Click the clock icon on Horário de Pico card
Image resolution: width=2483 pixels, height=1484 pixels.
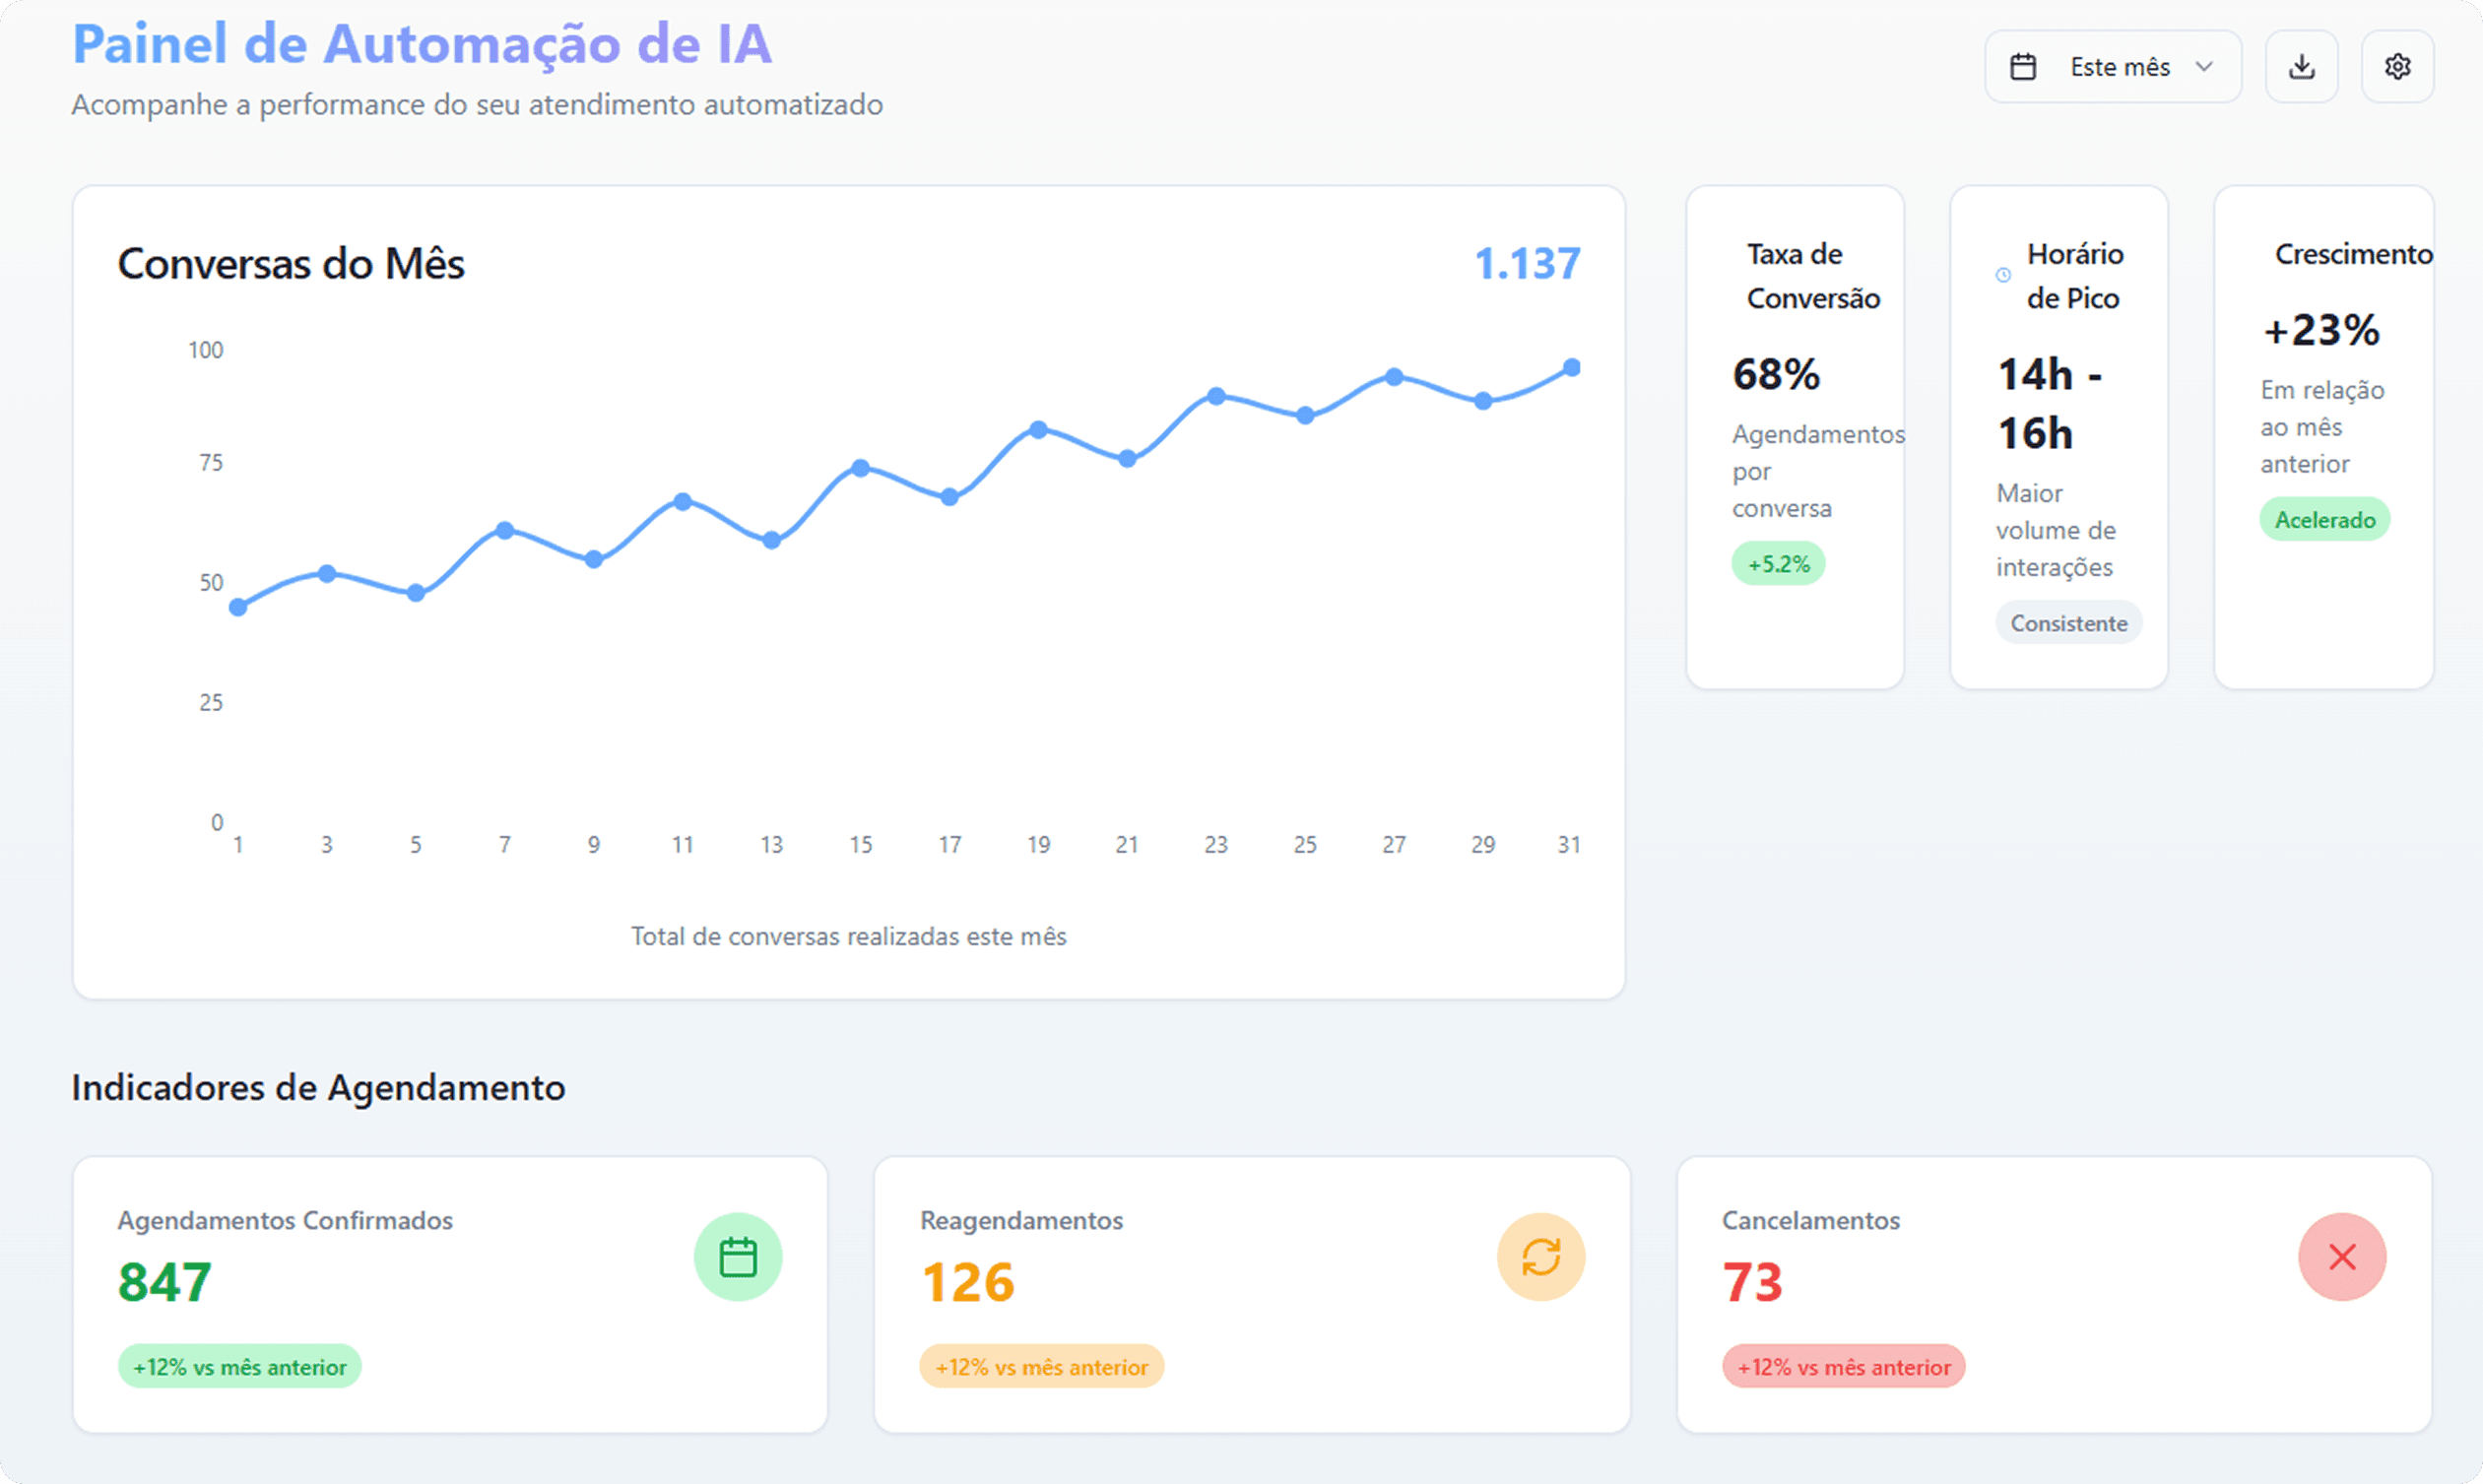tap(2003, 275)
